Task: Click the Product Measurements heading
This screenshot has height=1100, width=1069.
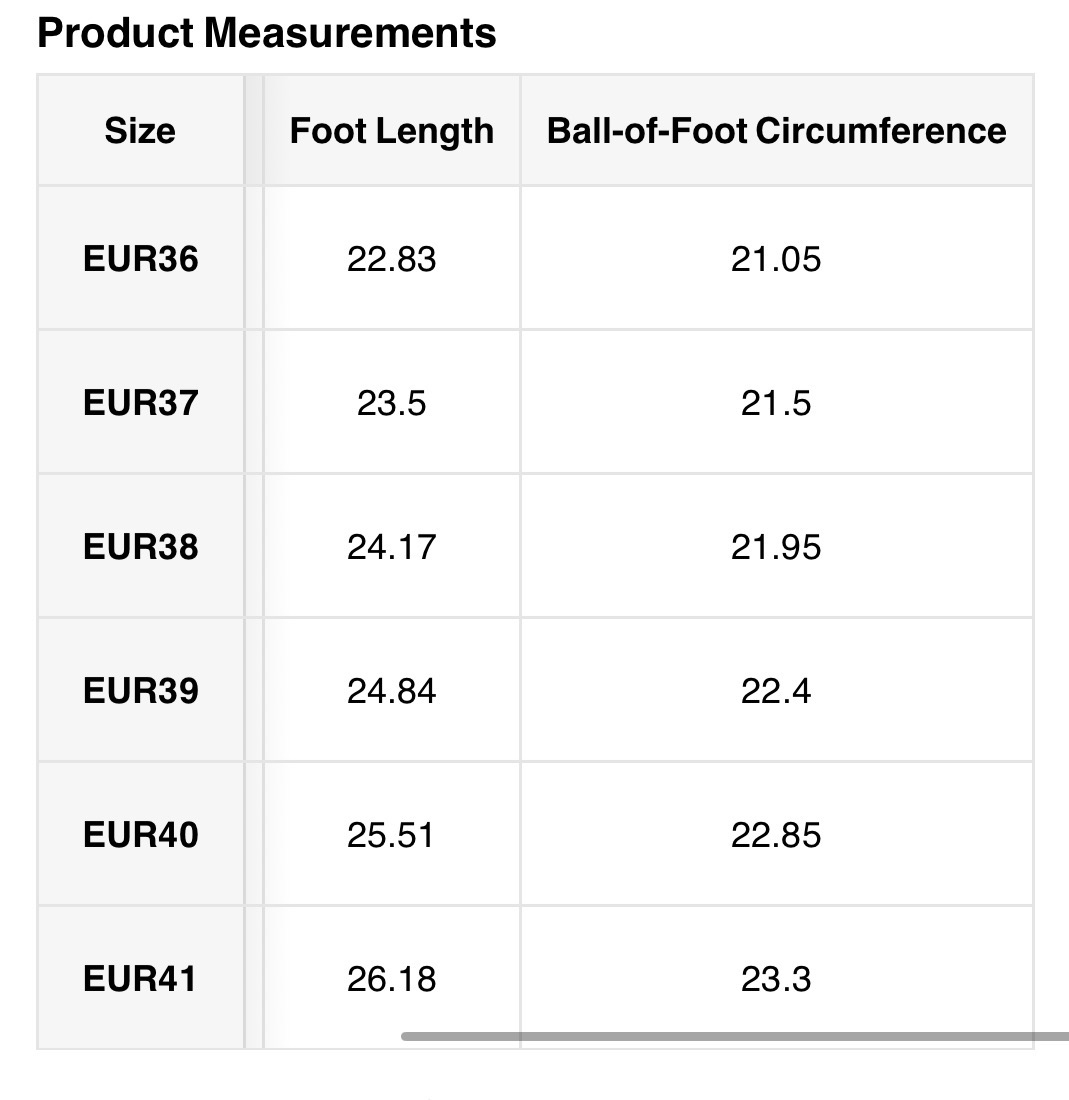Action: (x=266, y=34)
